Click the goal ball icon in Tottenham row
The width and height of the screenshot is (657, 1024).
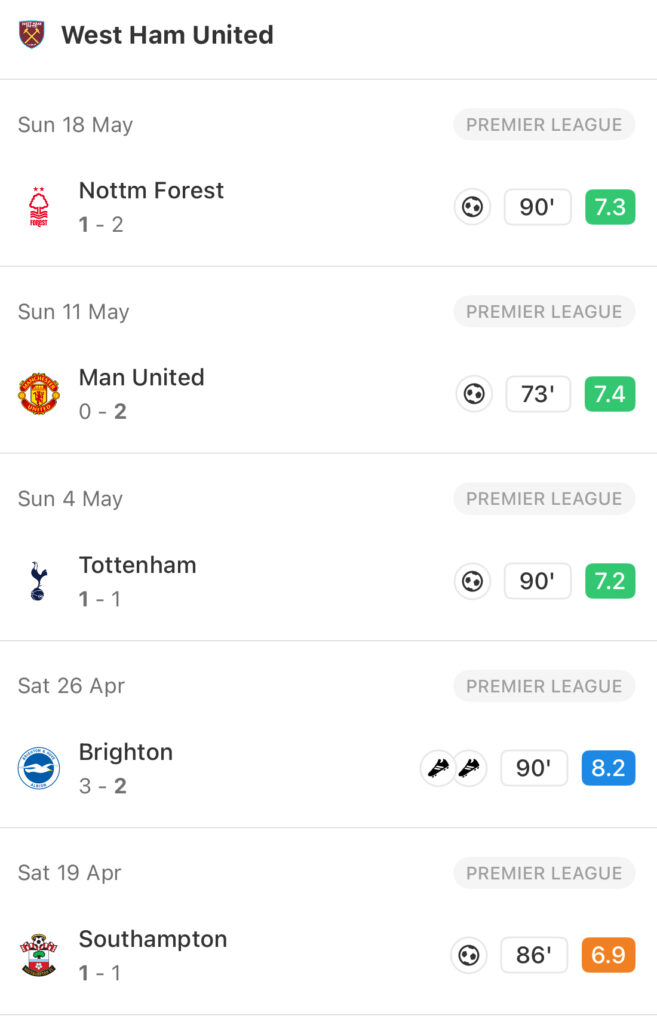[472, 581]
